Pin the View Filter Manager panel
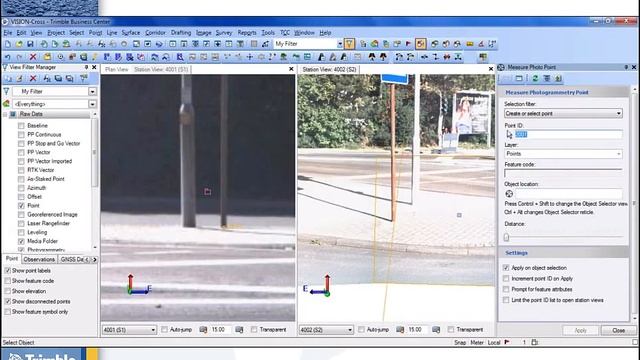 click(x=86, y=67)
